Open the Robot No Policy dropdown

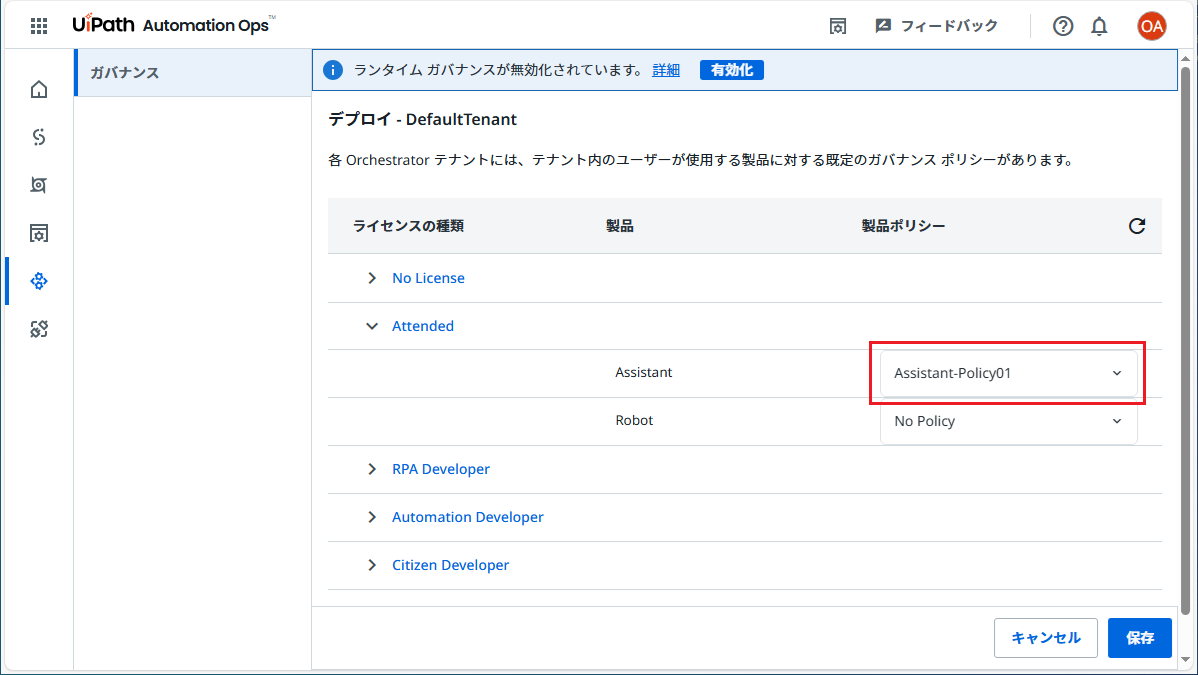(1009, 421)
